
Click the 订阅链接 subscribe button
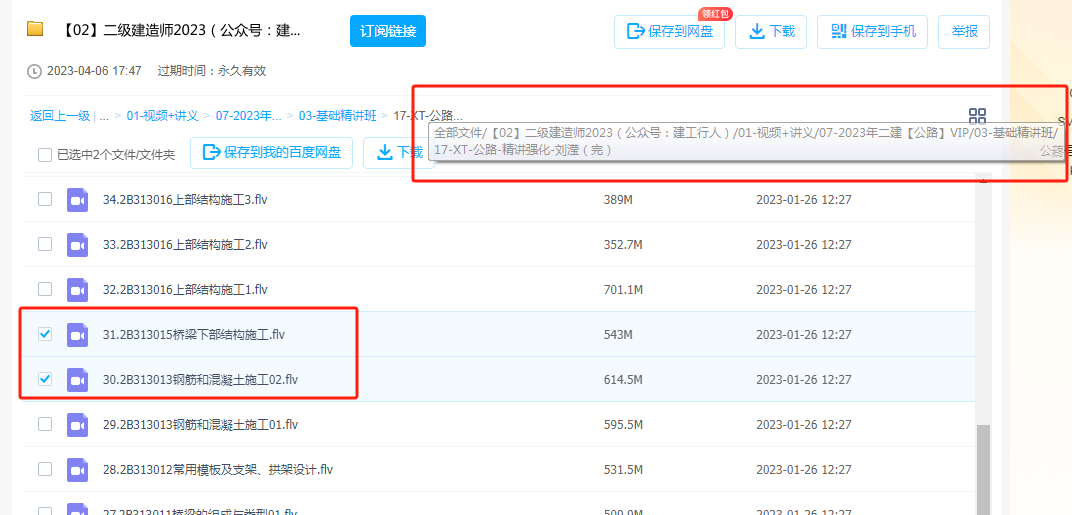pos(388,31)
